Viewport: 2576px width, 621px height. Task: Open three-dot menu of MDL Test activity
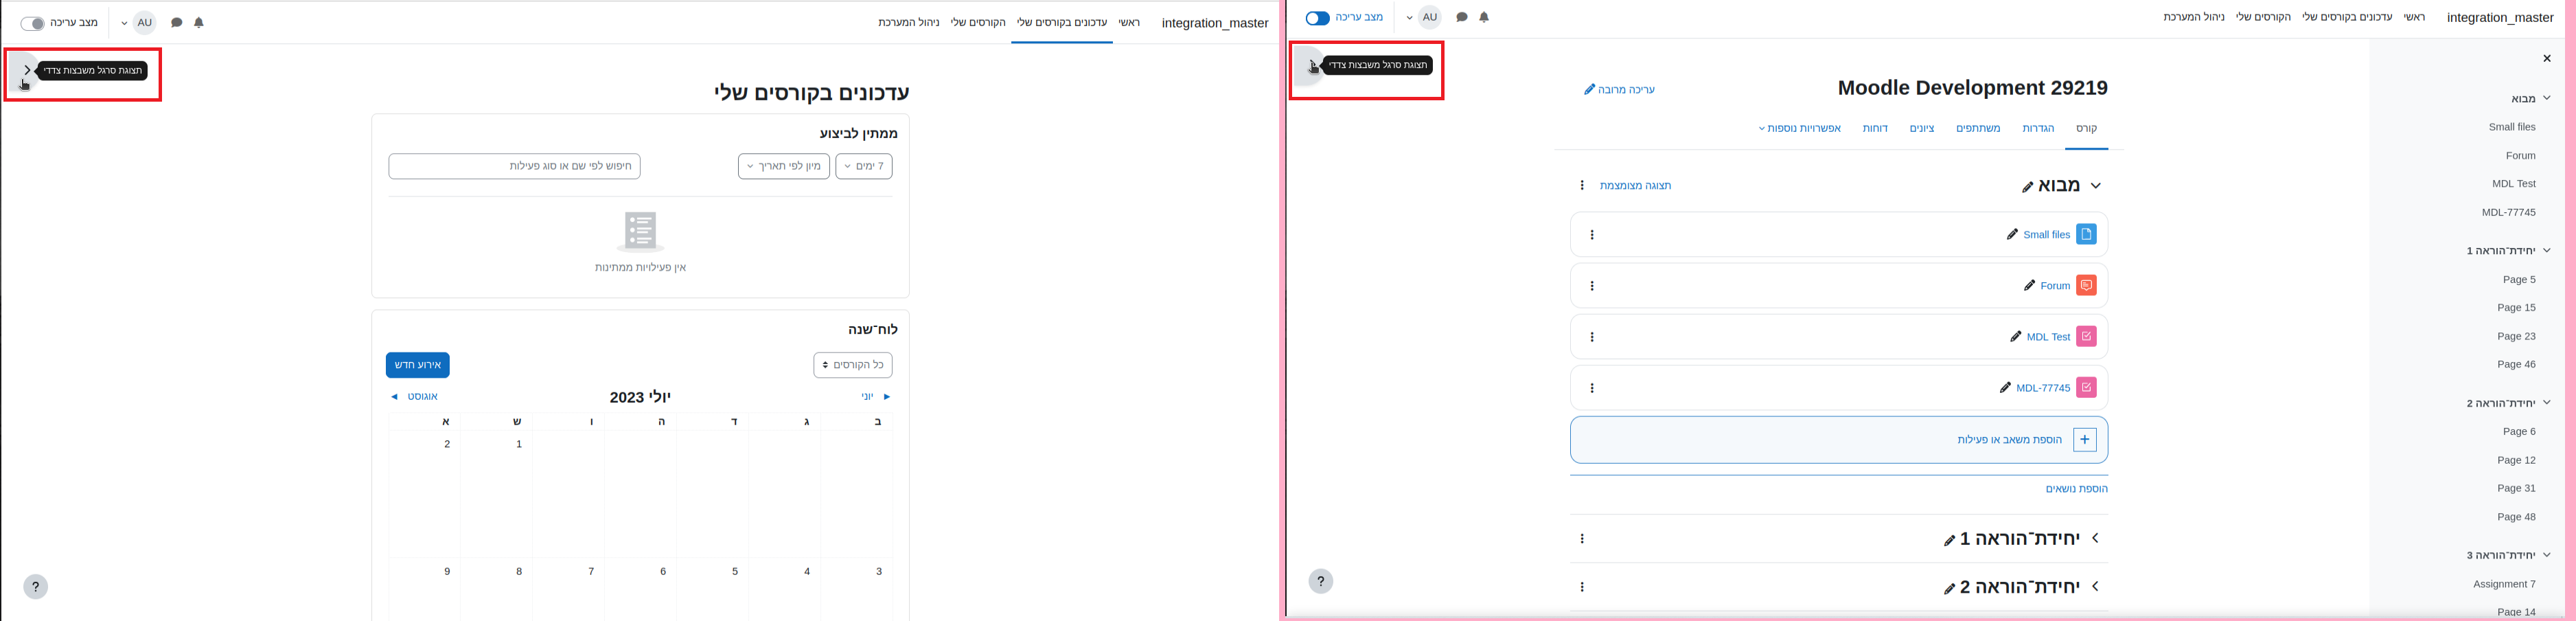click(1592, 337)
